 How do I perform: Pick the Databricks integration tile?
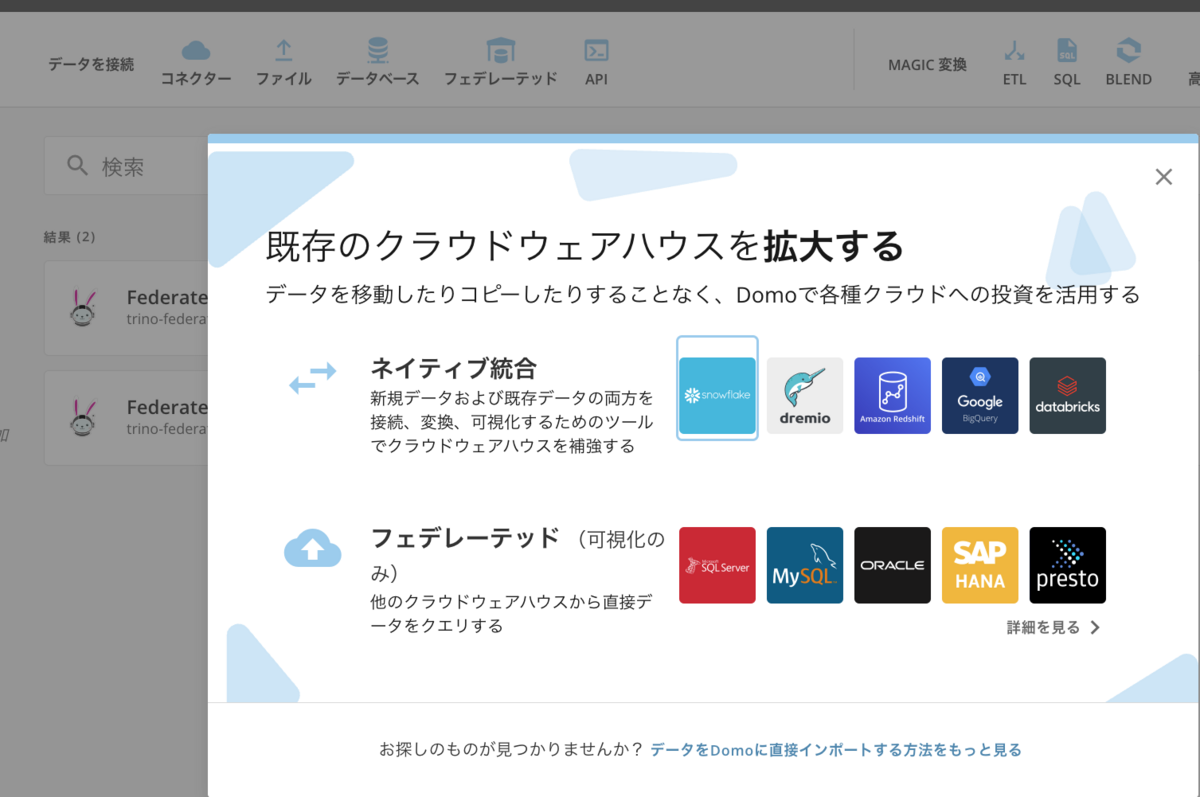coord(1067,395)
